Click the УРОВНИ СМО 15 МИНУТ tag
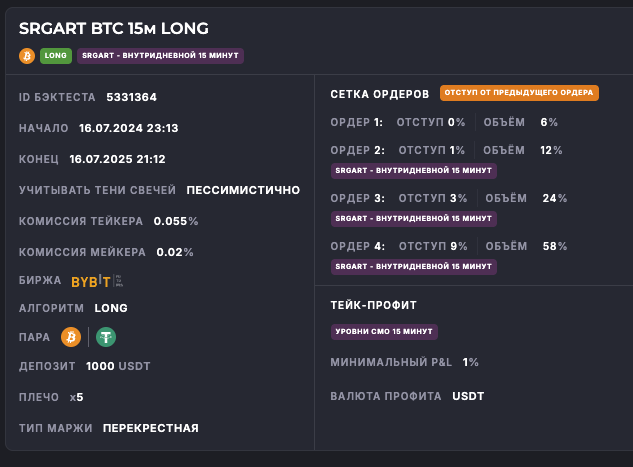 click(384, 331)
